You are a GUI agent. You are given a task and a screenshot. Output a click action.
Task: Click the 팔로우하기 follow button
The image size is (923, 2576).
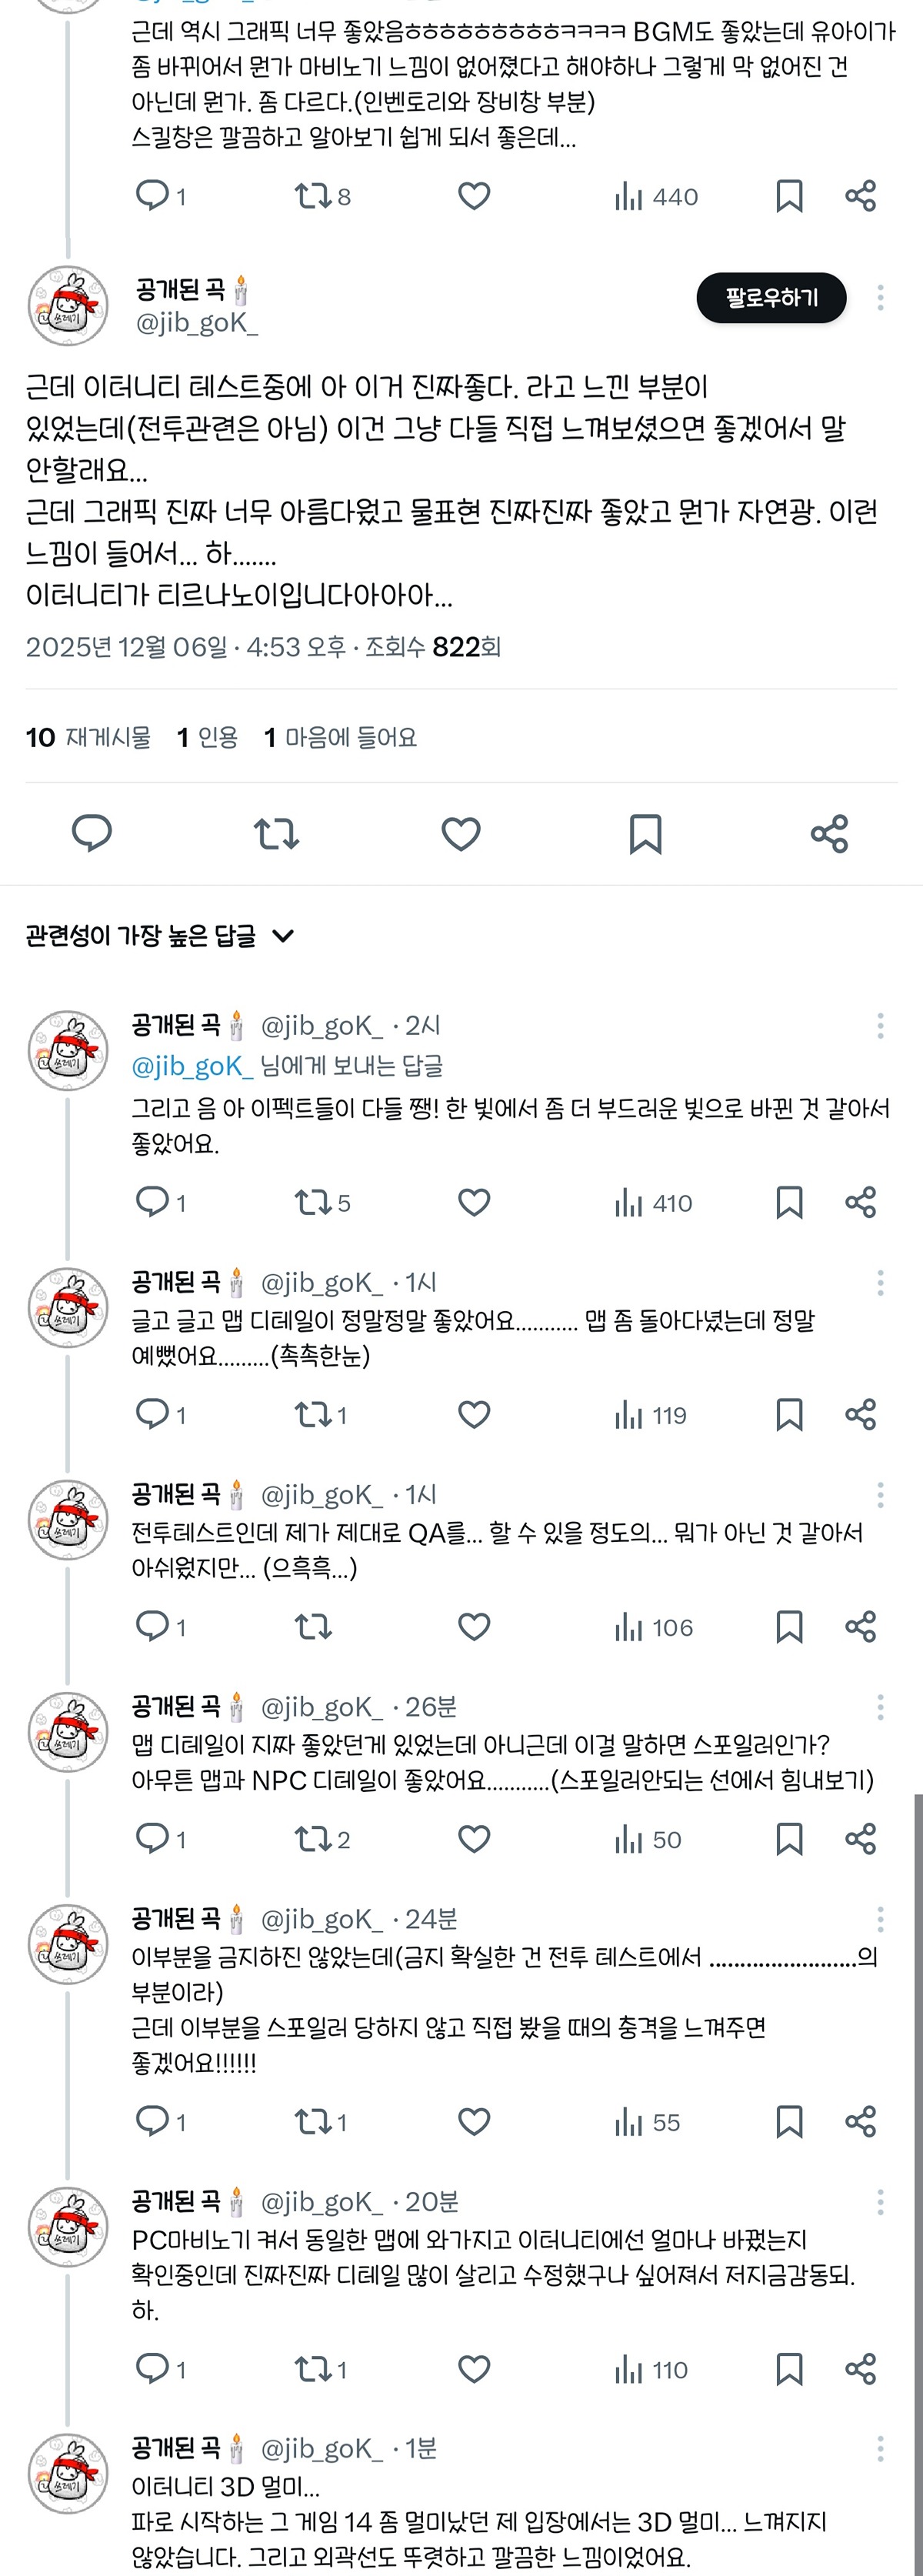[x=771, y=298]
